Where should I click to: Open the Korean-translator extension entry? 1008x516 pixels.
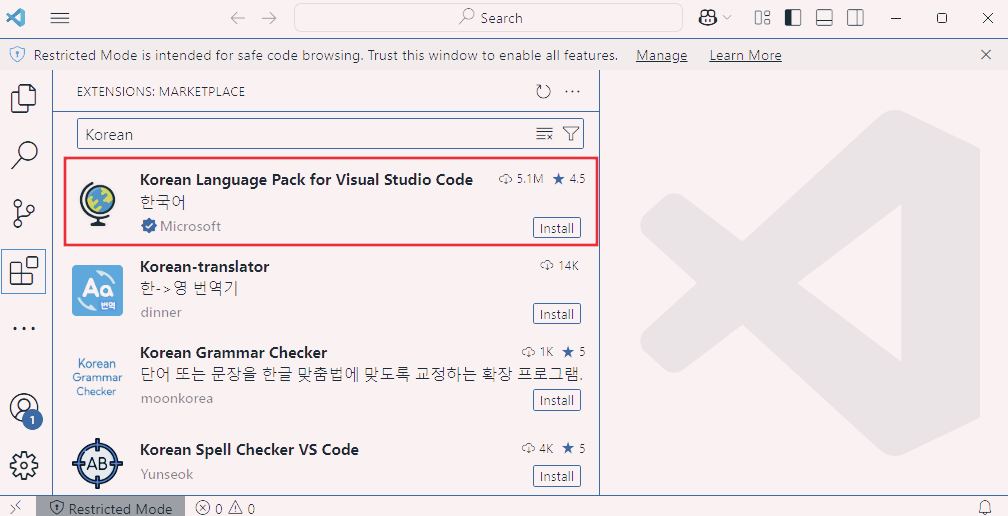coord(204,267)
